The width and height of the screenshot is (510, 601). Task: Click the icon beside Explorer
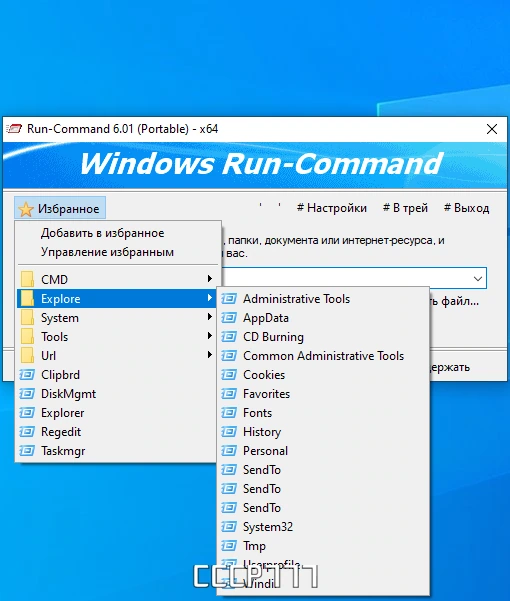click(27, 413)
